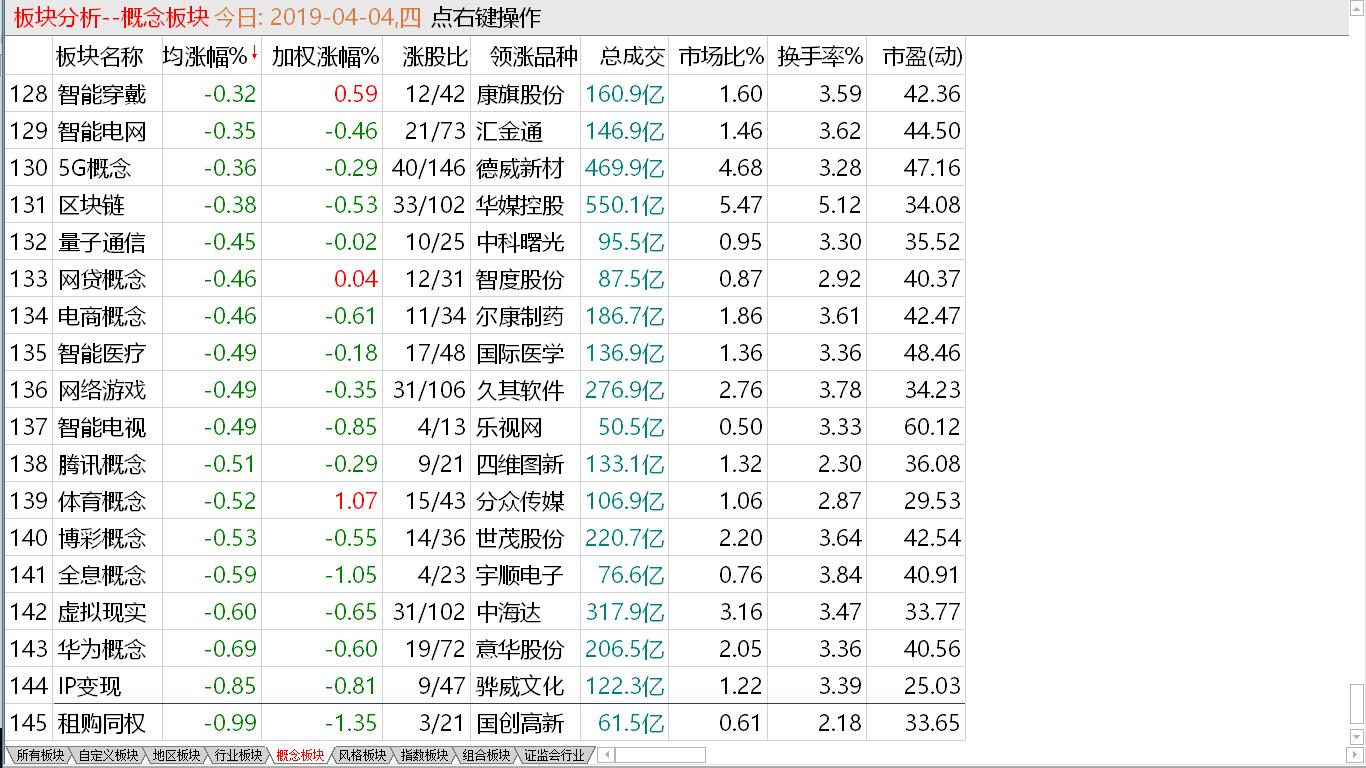Click the 领涨品种 column header
The image size is (1366, 768).
point(534,56)
